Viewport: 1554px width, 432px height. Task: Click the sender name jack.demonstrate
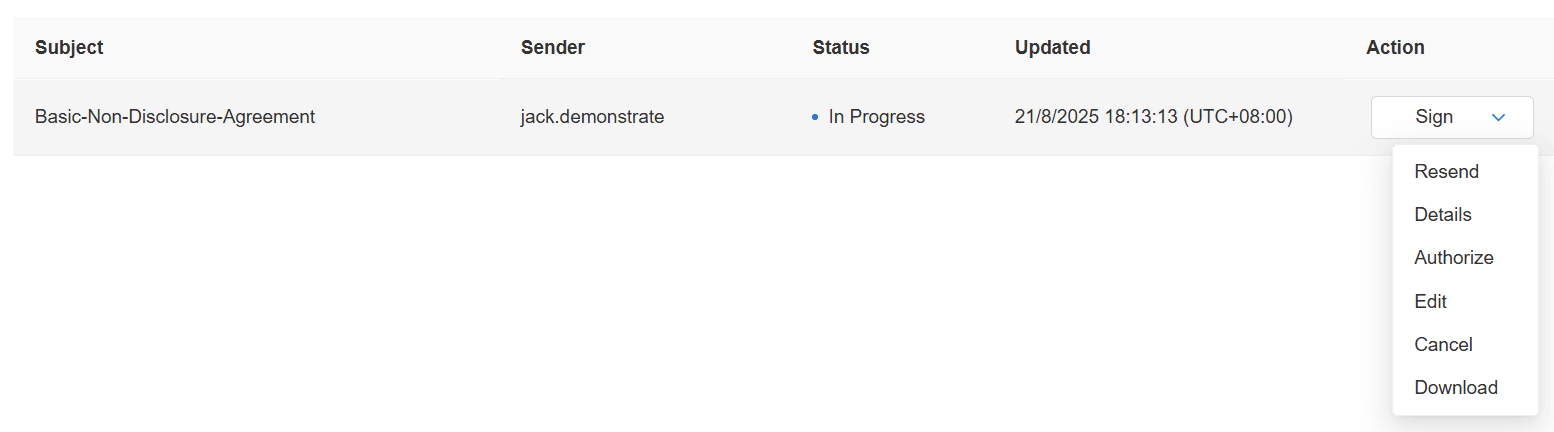[x=592, y=117]
